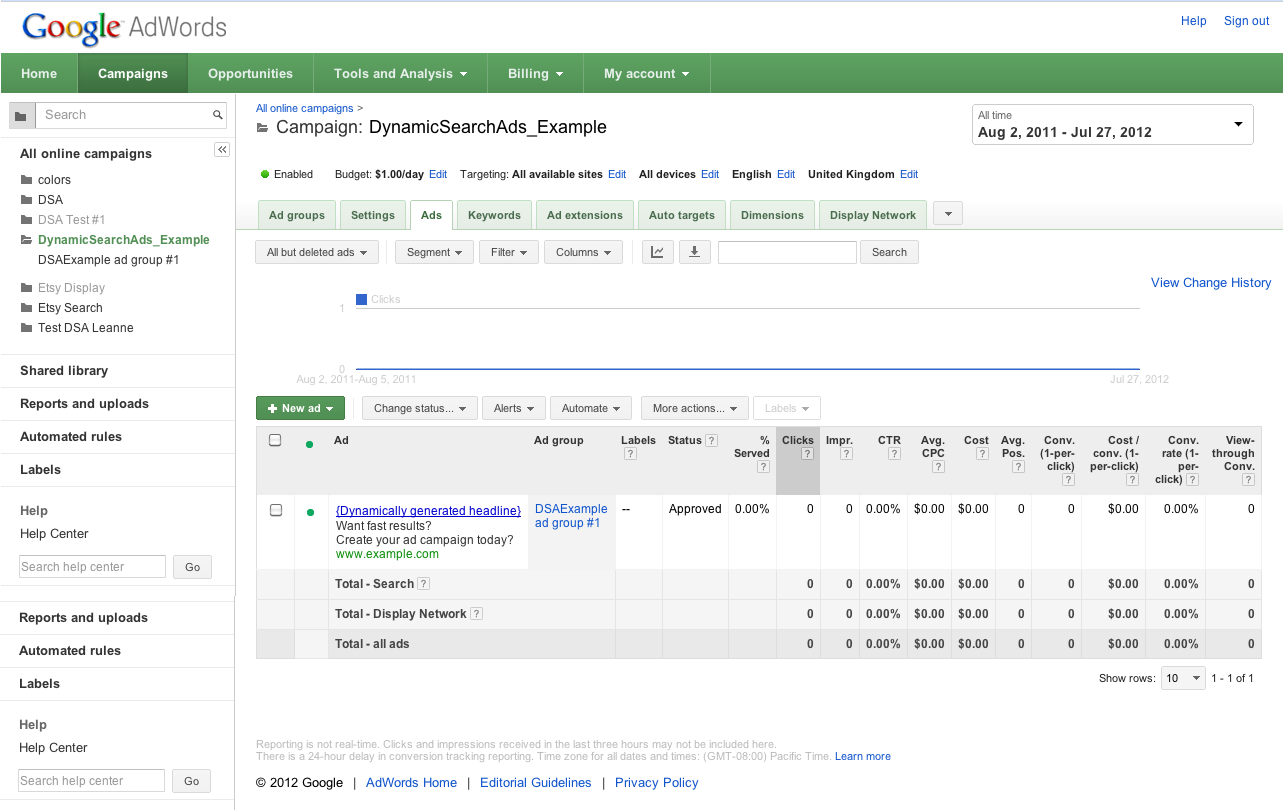Viewport: 1283px width, 810px height.
Task: Open the More actions dropdown
Action: pyautogui.click(x=695, y=408)
